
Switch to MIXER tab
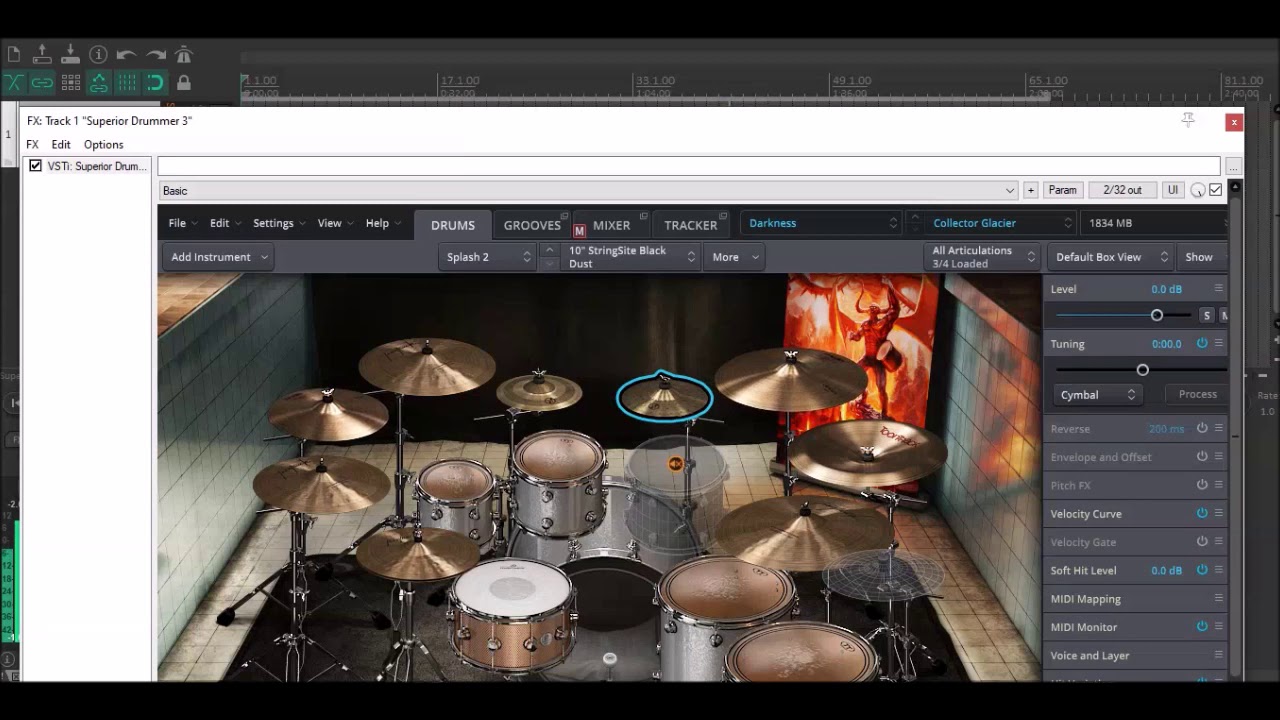pyautogui.click(x=611, y=225)
